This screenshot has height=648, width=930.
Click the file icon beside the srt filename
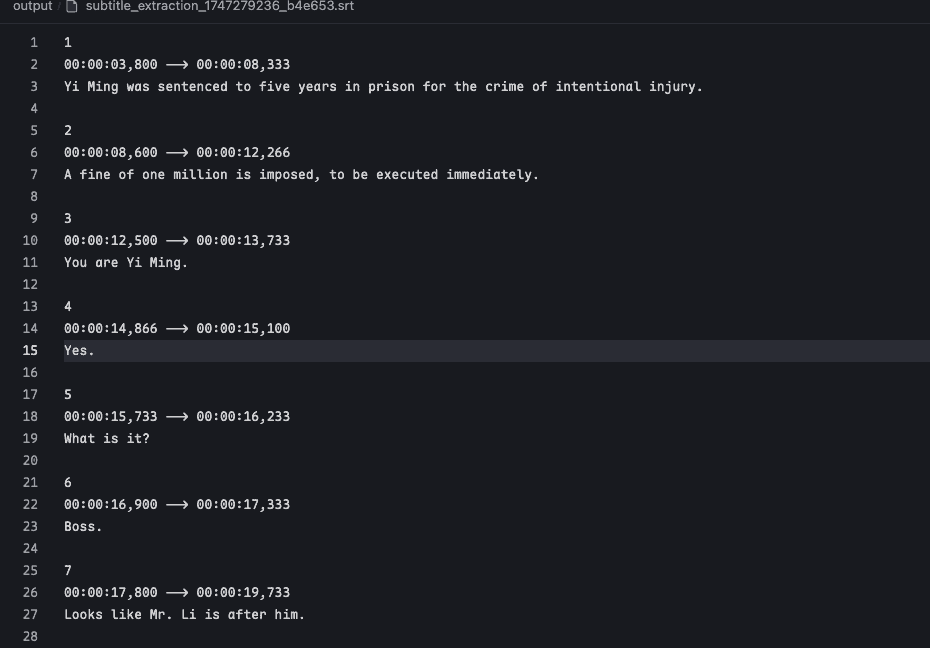pos(72,7)
